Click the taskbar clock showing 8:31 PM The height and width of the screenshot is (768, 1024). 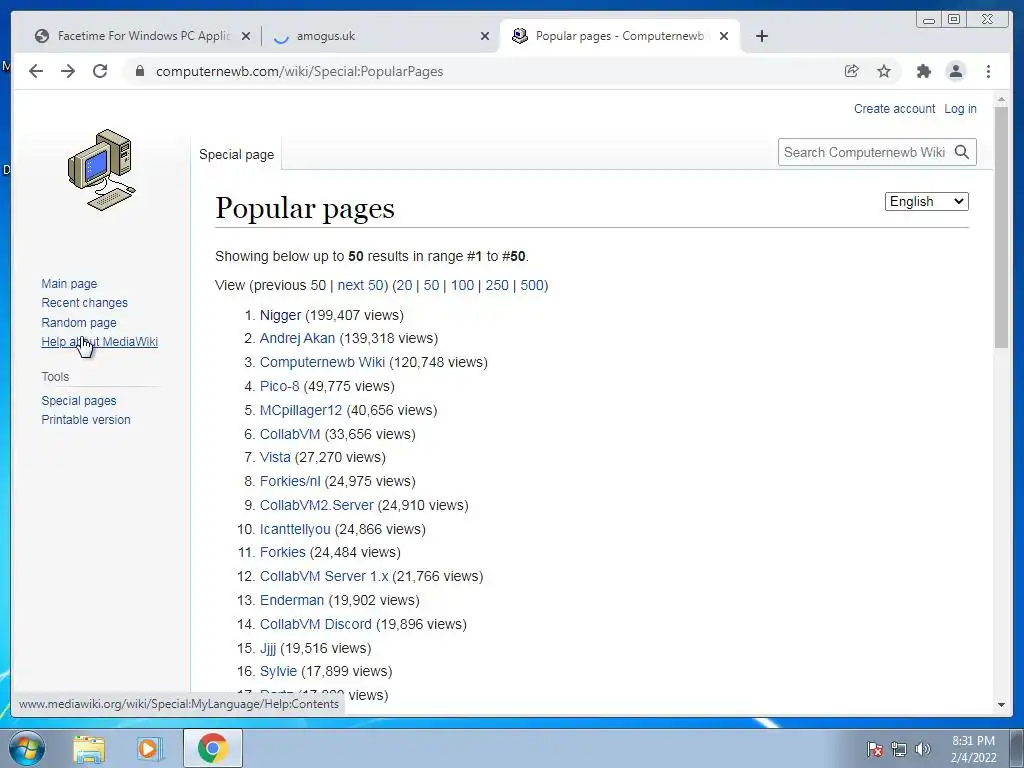coord(973,749)
